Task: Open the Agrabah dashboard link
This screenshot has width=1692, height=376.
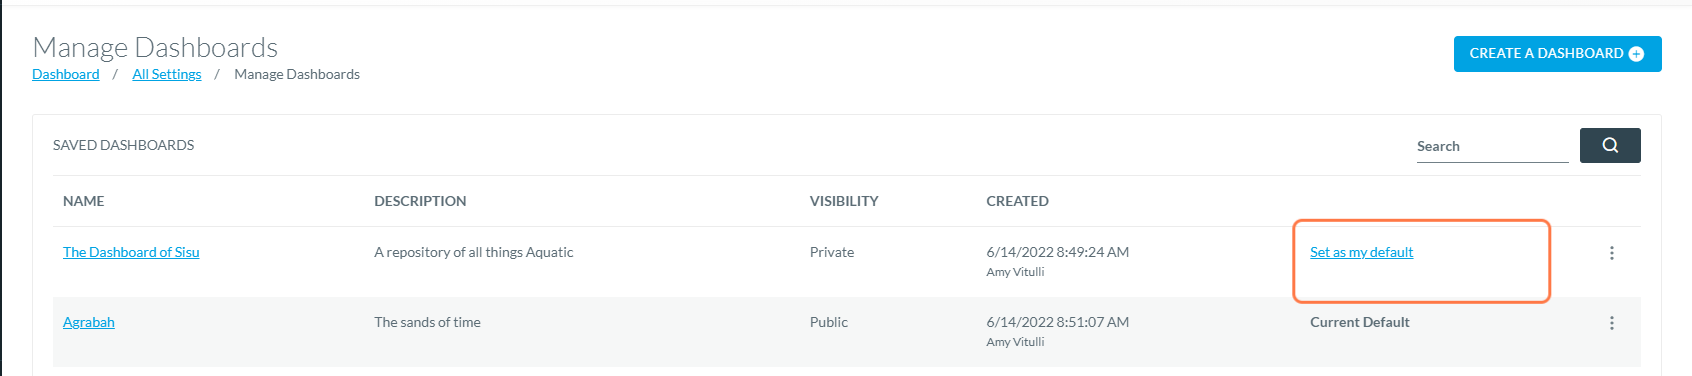Action: (89, 322)
